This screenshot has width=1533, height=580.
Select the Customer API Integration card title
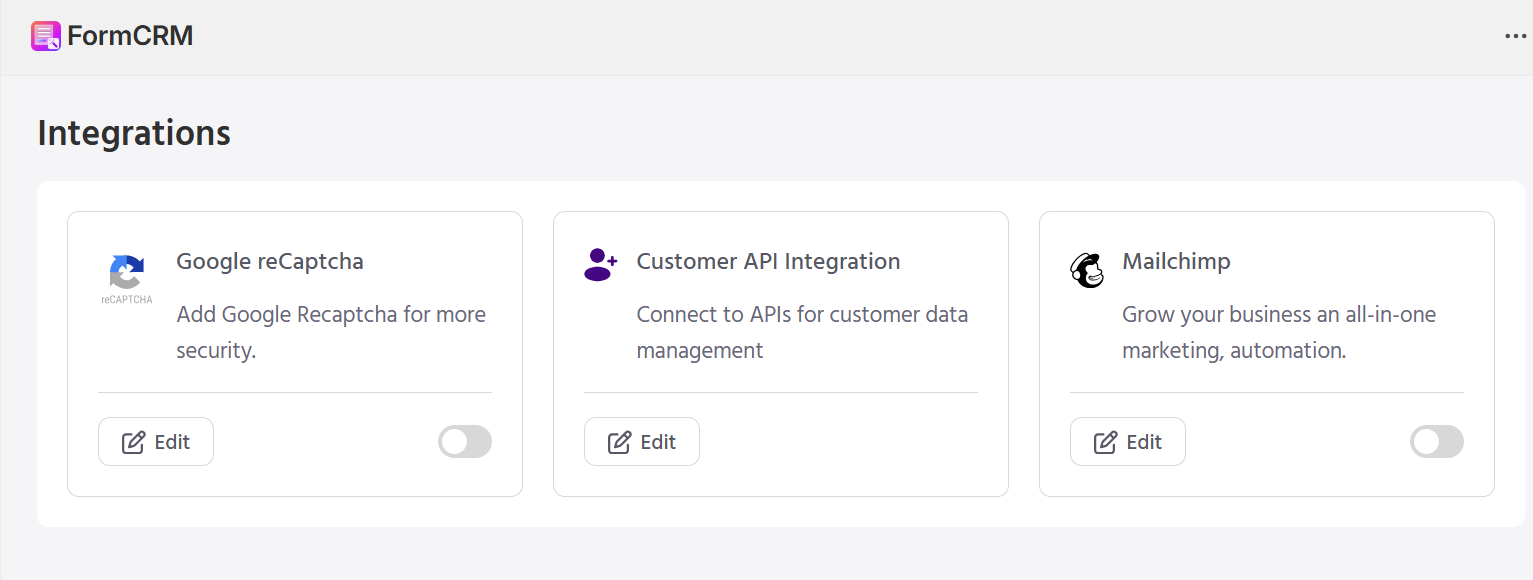(768, 262)
